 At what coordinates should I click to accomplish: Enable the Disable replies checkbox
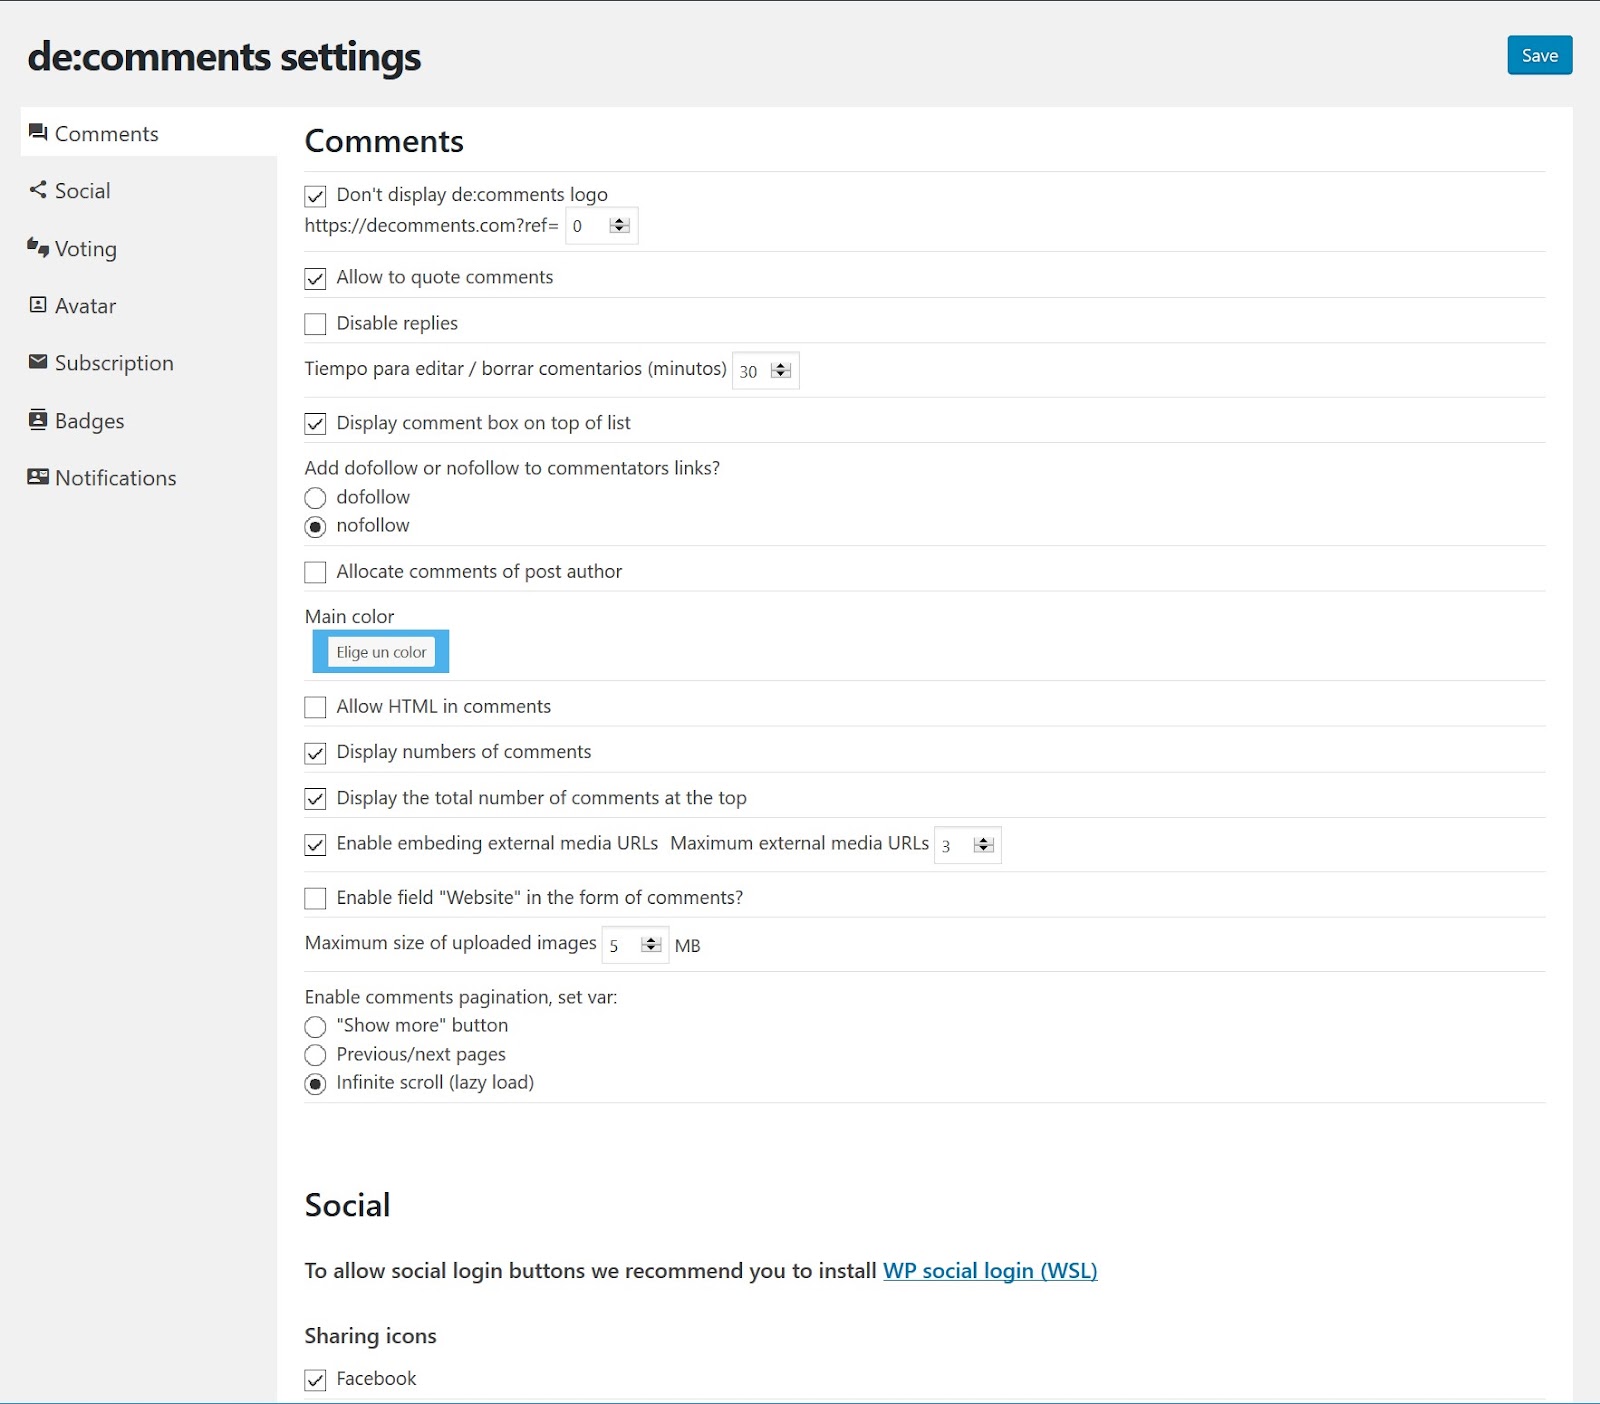315,324
